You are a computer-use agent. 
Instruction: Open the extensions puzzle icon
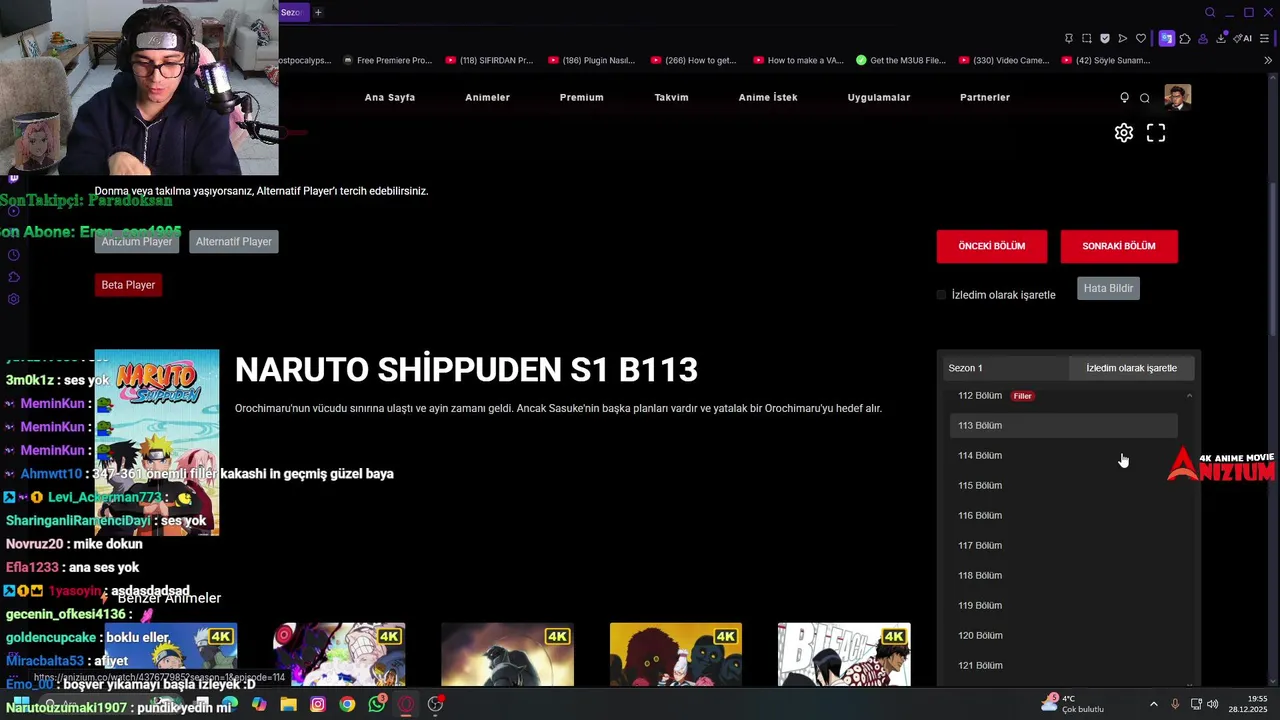[1185, 39]
